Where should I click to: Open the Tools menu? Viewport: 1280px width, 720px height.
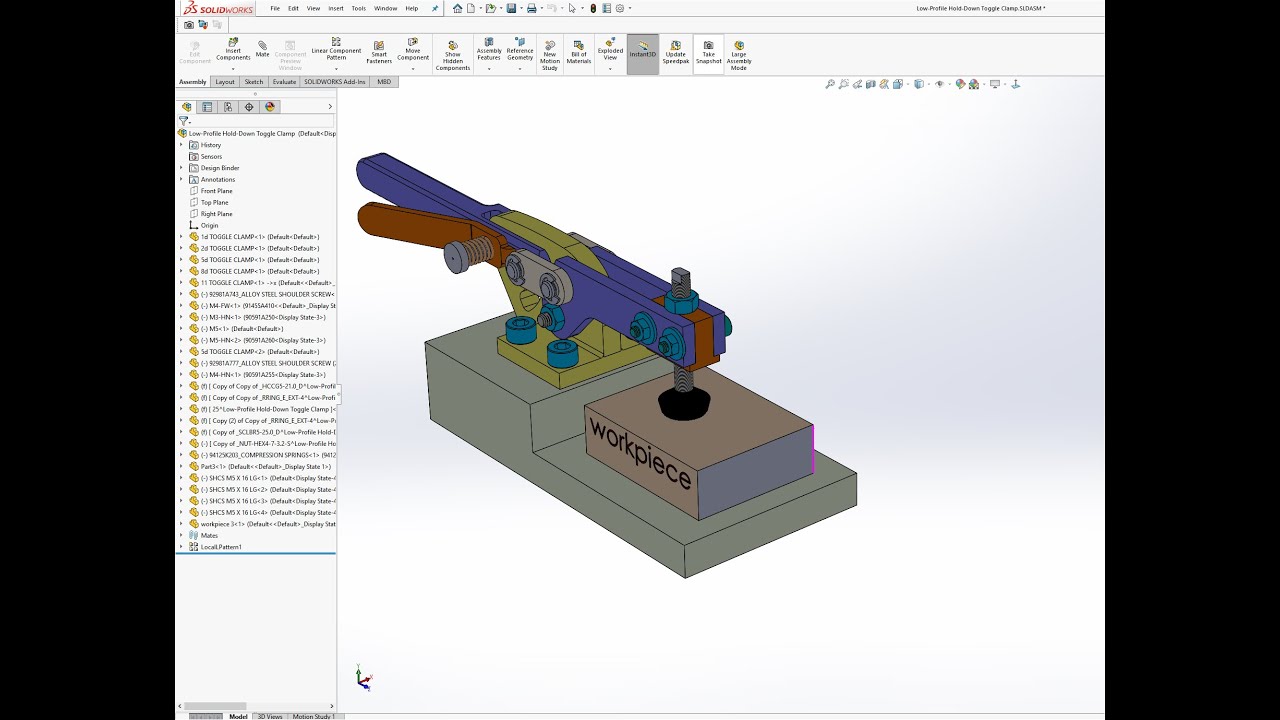(358, 8)
